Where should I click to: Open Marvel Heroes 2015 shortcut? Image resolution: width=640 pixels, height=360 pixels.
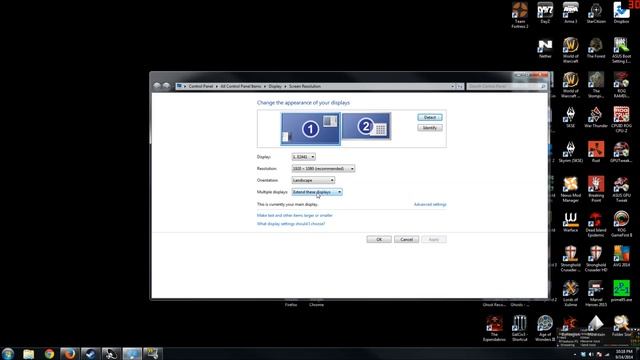point(596,294)
